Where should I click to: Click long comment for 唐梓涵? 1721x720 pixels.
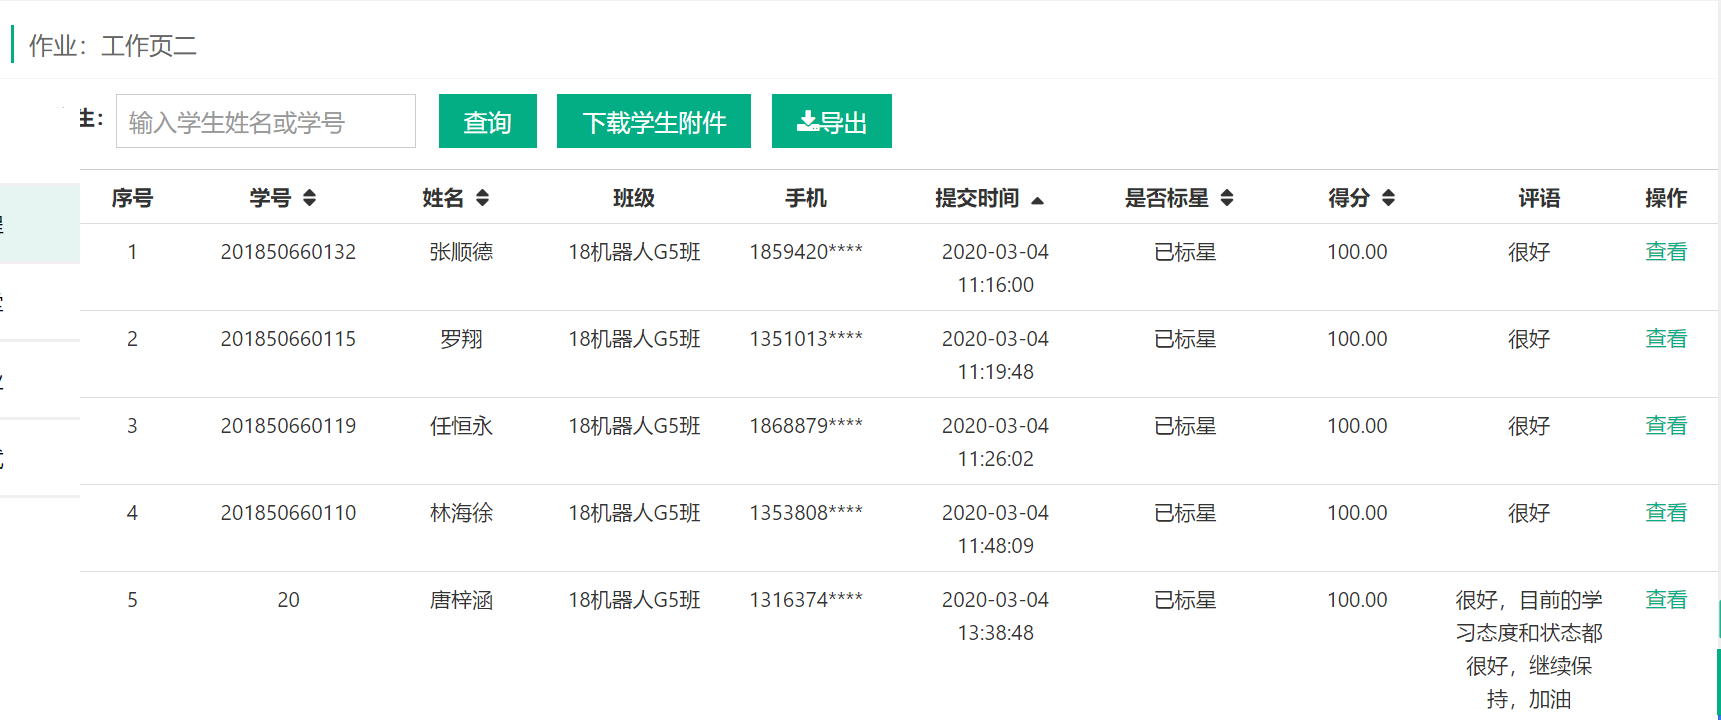pyautogui.click(x=1529, y=649)
